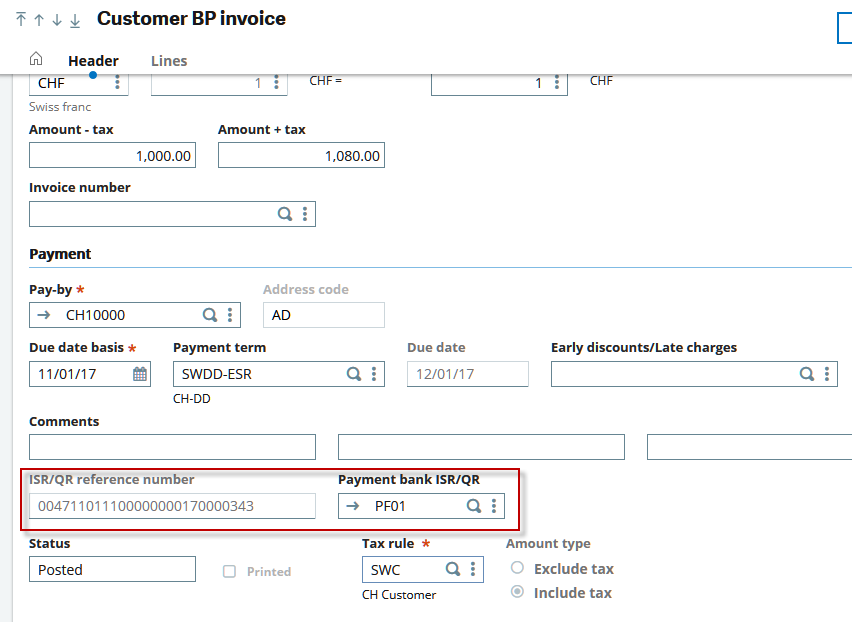
Task: Toggle the Printed checkbox
Action: point(229,571)
